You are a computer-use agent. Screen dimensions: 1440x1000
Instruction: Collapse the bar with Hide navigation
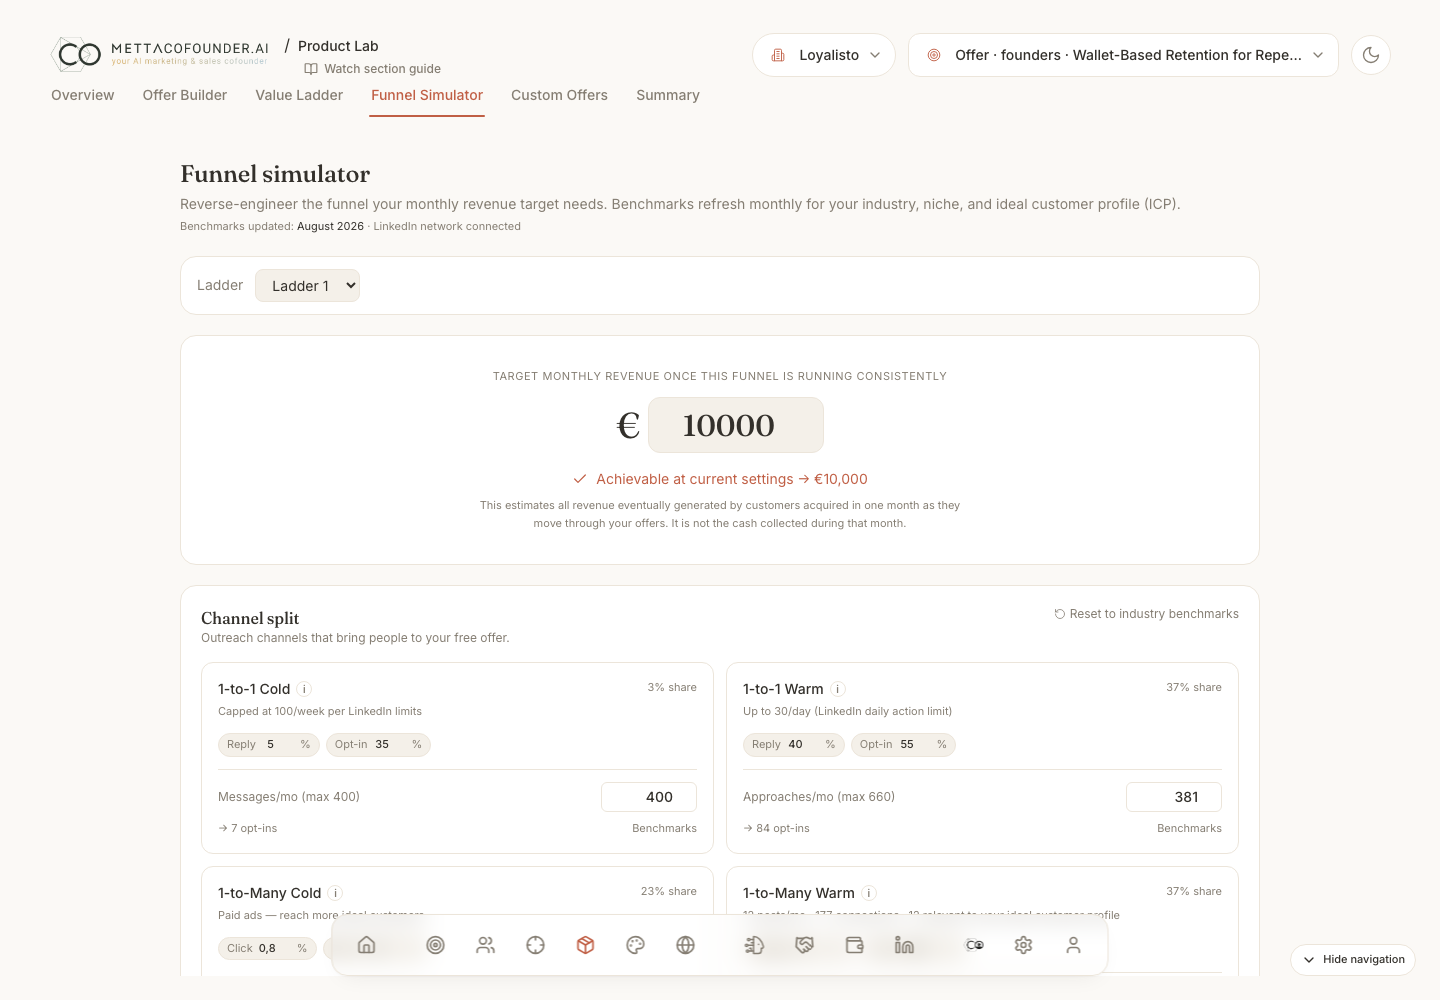[1353, 959]
